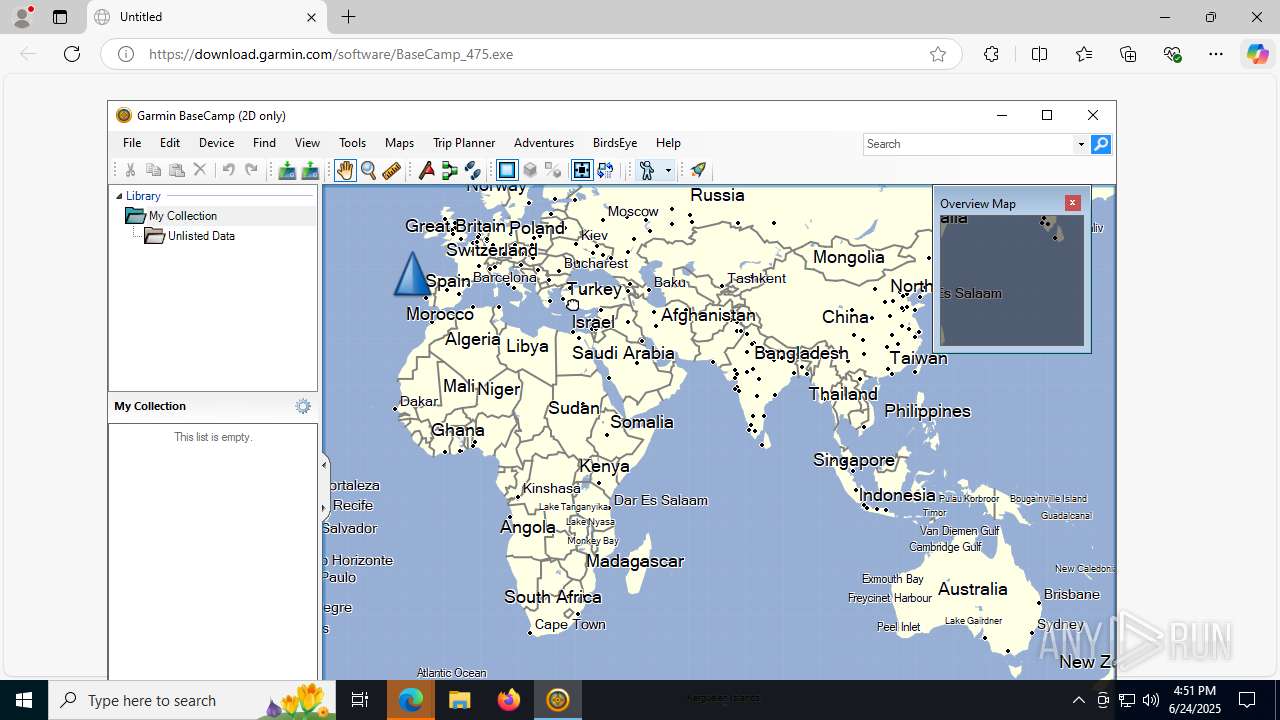Select the Hand pan tool
This screenshot has width=1280, height=720.
[x=345, y=170]
